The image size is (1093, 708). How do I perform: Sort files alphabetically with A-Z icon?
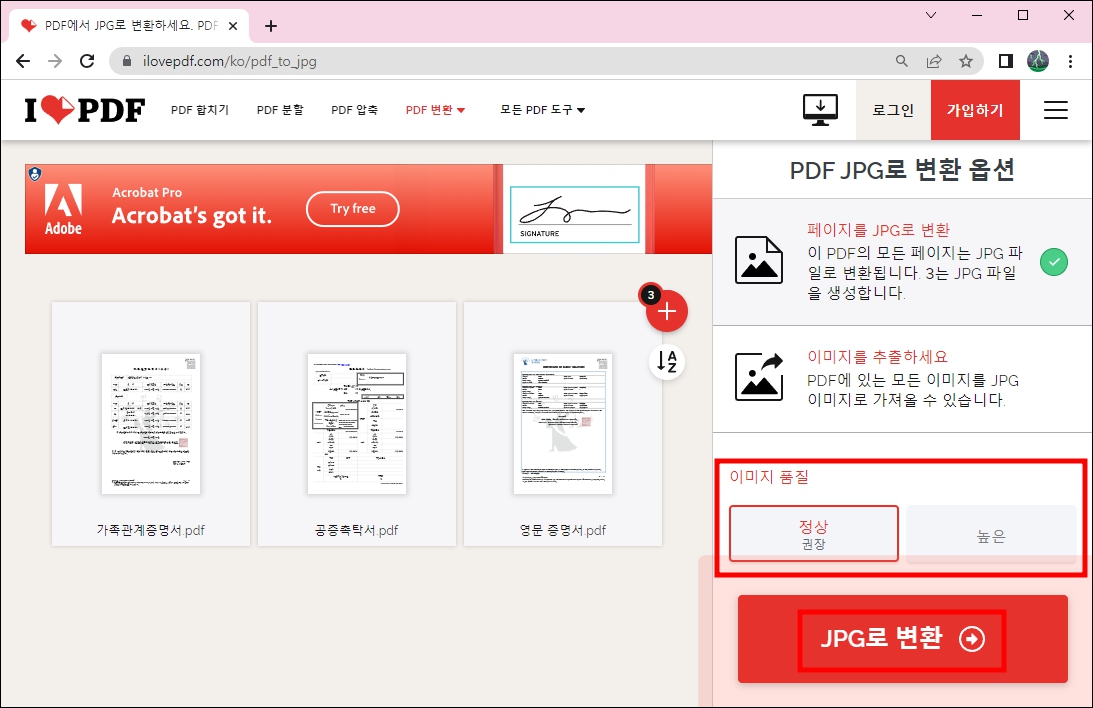[x=667, y=362]
